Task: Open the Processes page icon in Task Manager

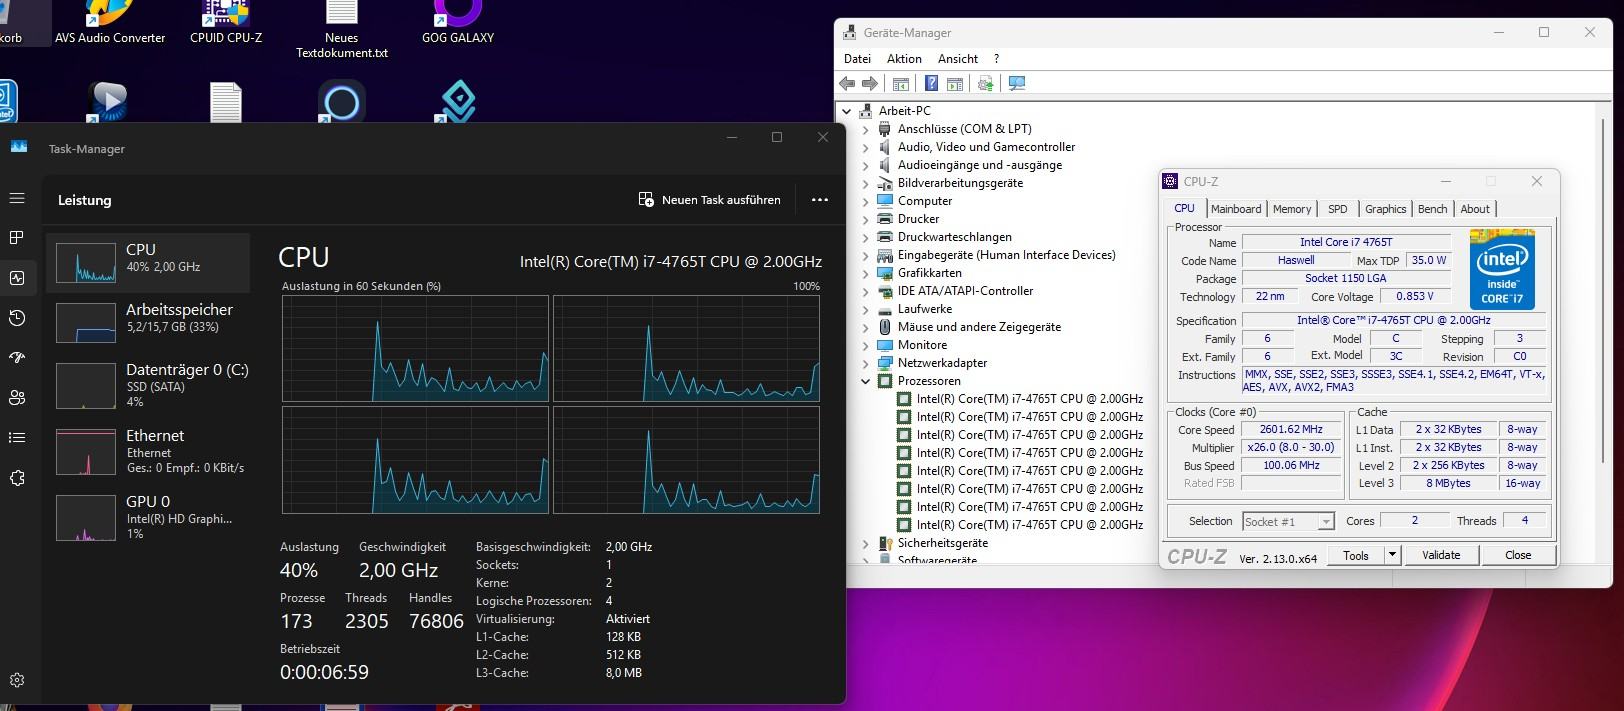Action: click(17, 238)
